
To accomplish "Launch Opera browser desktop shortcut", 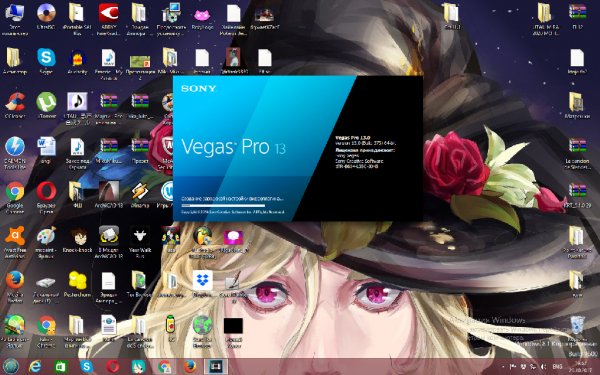I will (x=46, y=191).
